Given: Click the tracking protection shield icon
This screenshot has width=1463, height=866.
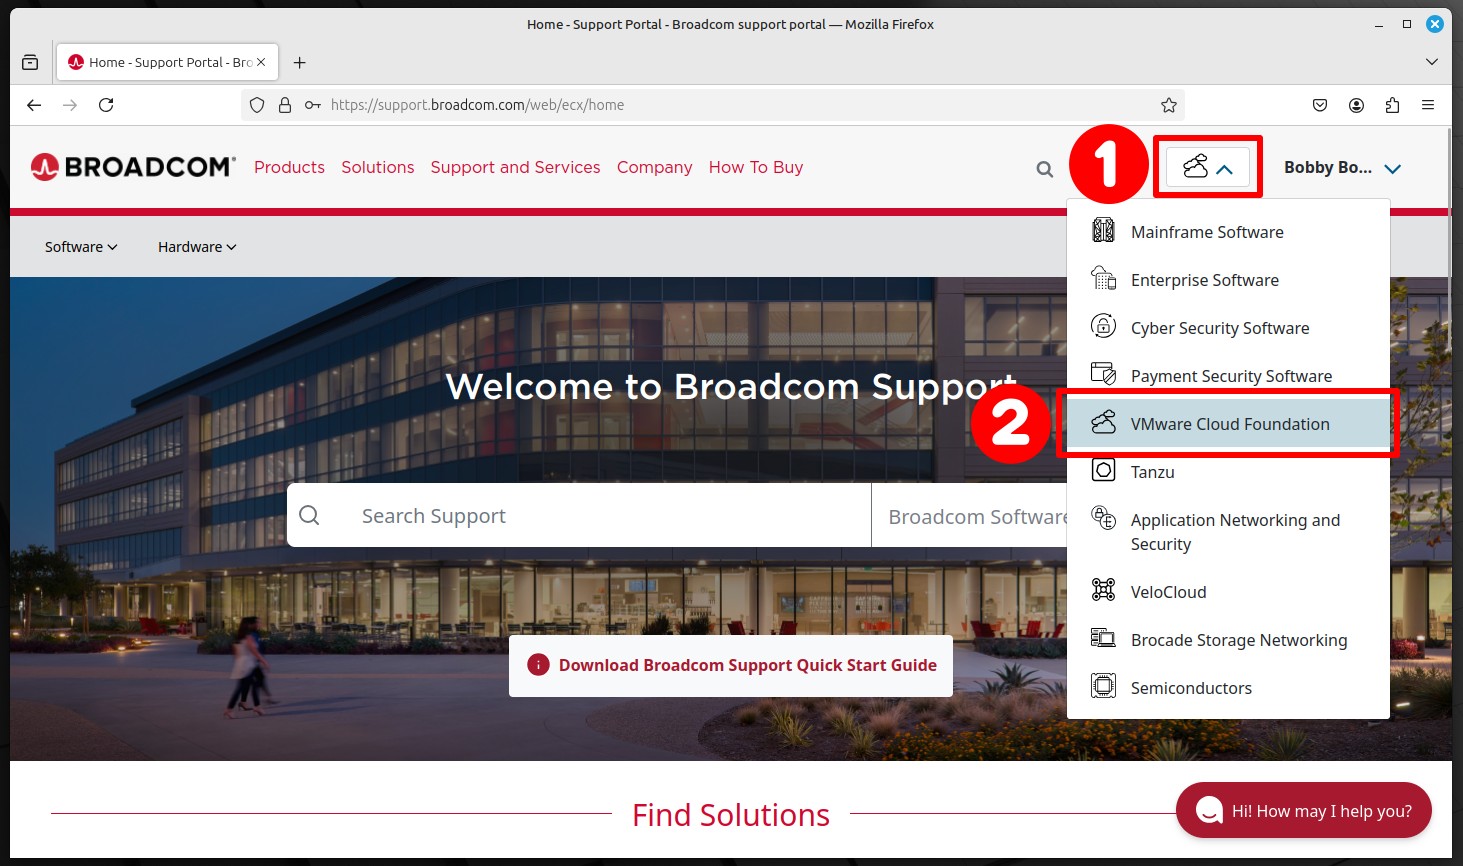Looking at the screenshot, I should pos(257,105).
